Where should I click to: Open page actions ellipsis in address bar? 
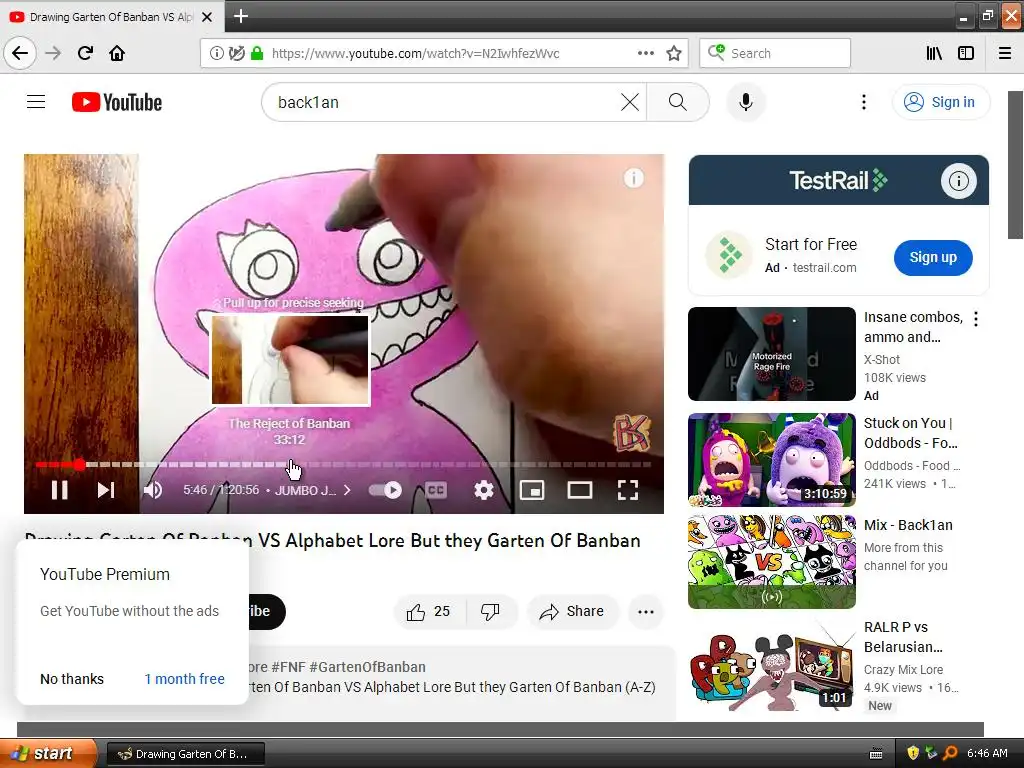(x=645, y=53)
